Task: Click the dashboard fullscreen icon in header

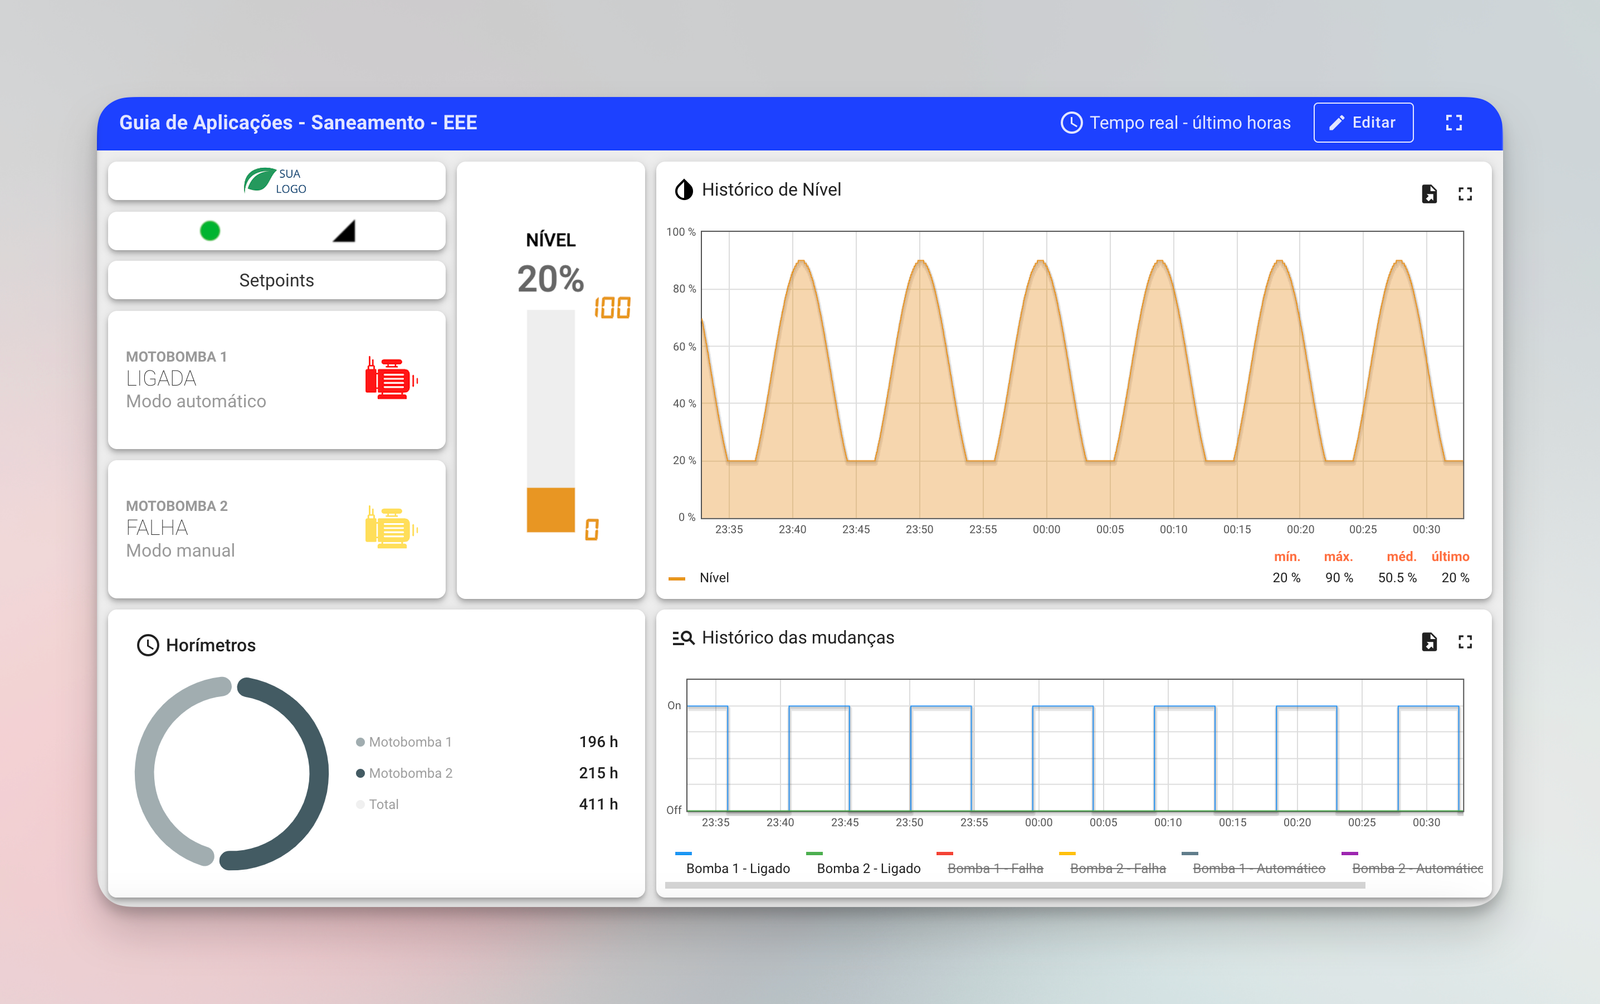Action: (x=1454, y=123)
